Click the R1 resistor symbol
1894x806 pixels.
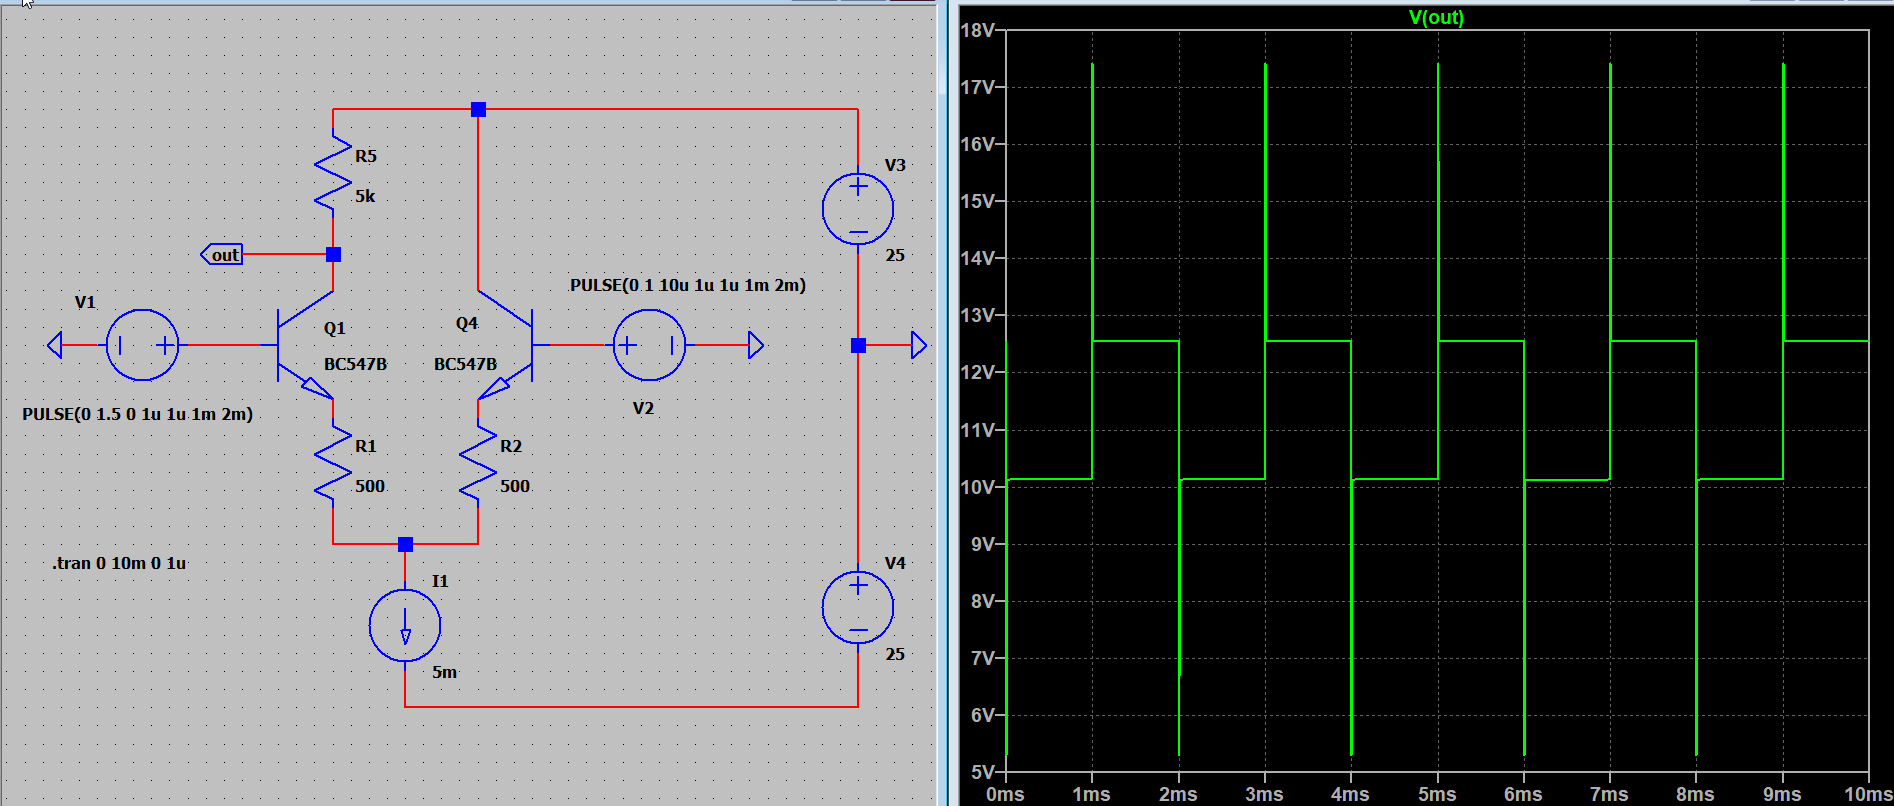click(333, 462)
